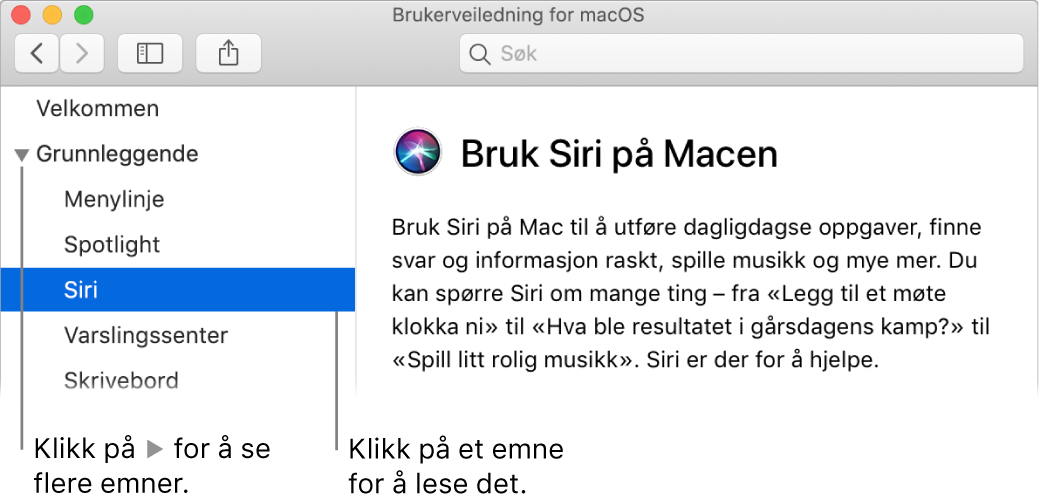Focus the Søk search field

[x=742, y=53]
